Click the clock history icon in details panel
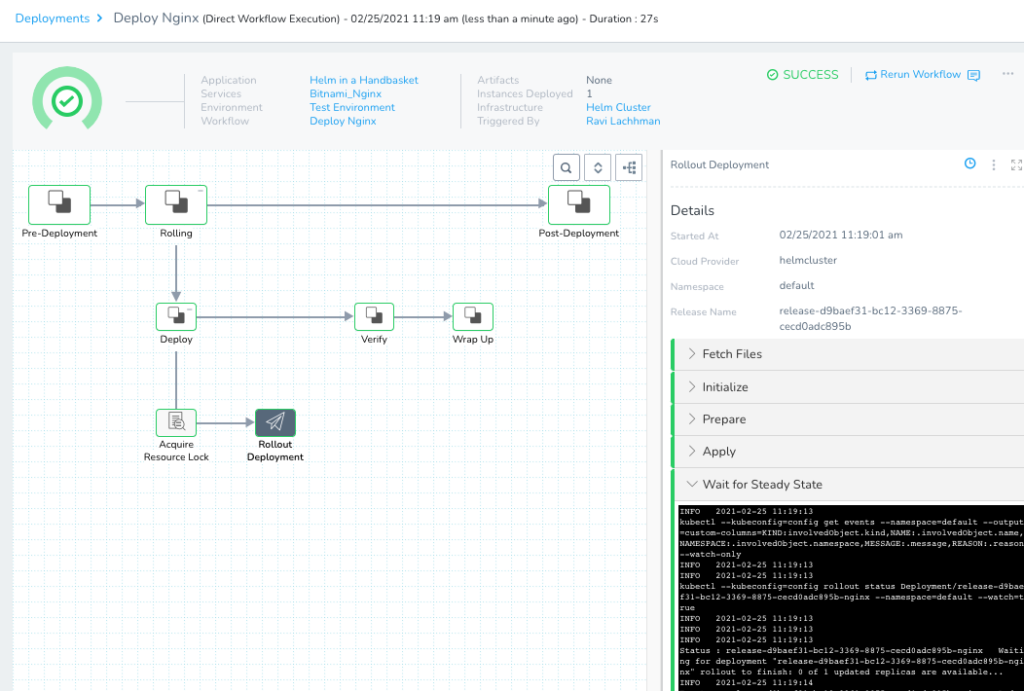This screenshot has height=691, width=1024. tap(970, 164)
